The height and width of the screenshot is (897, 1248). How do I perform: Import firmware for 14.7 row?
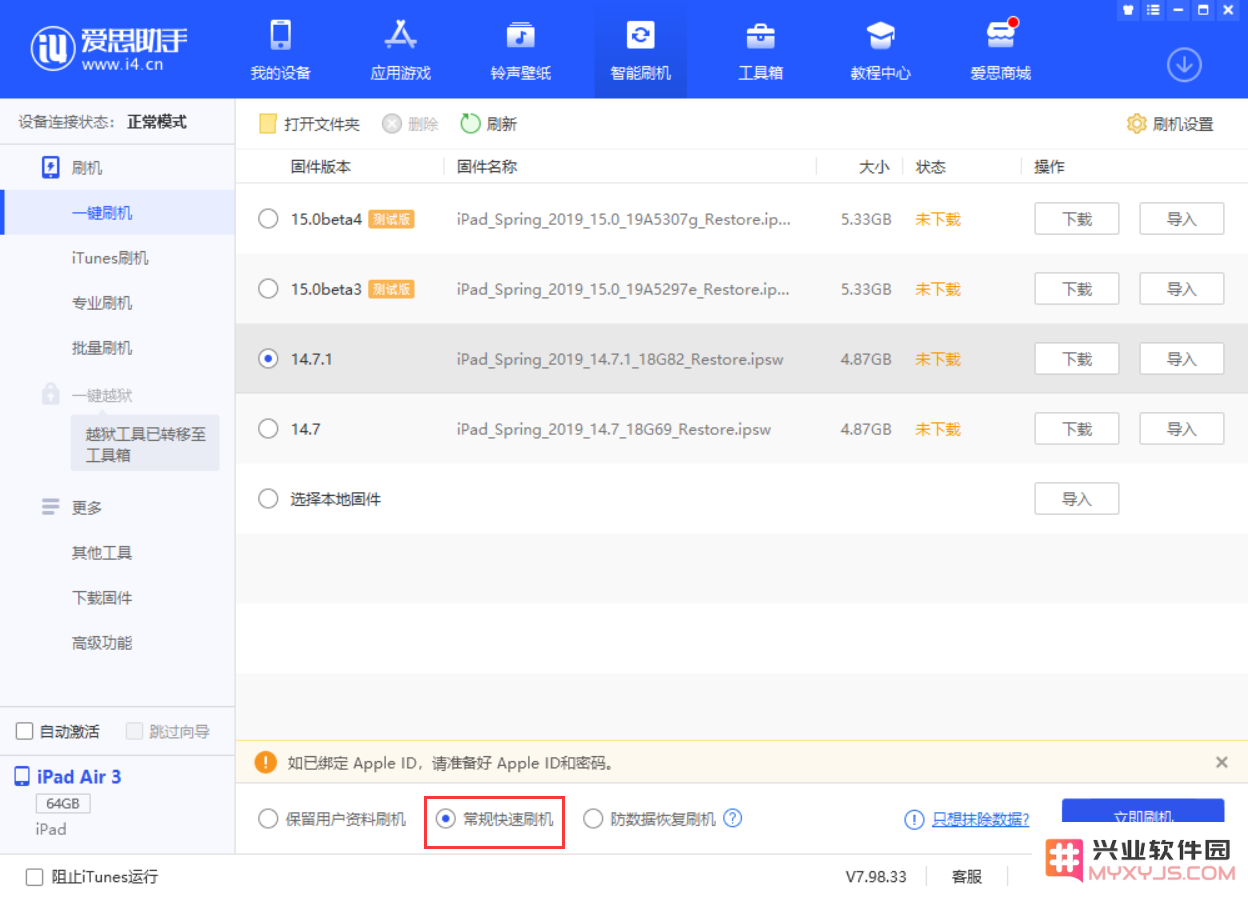click(1182, 429)
